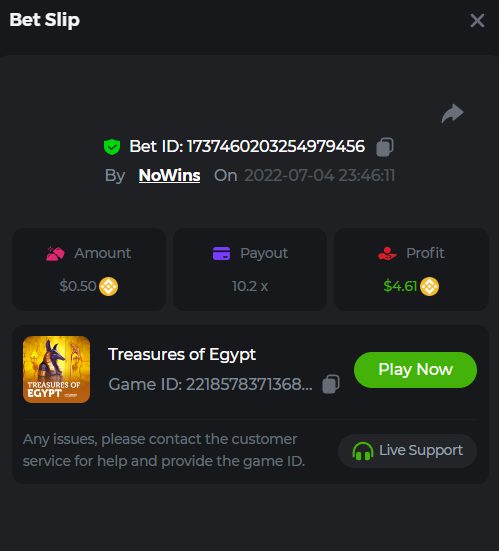The width and height of the screenshot is (499, 551).
Task: Open Live Support chat
Action: (x=408, y=451)
